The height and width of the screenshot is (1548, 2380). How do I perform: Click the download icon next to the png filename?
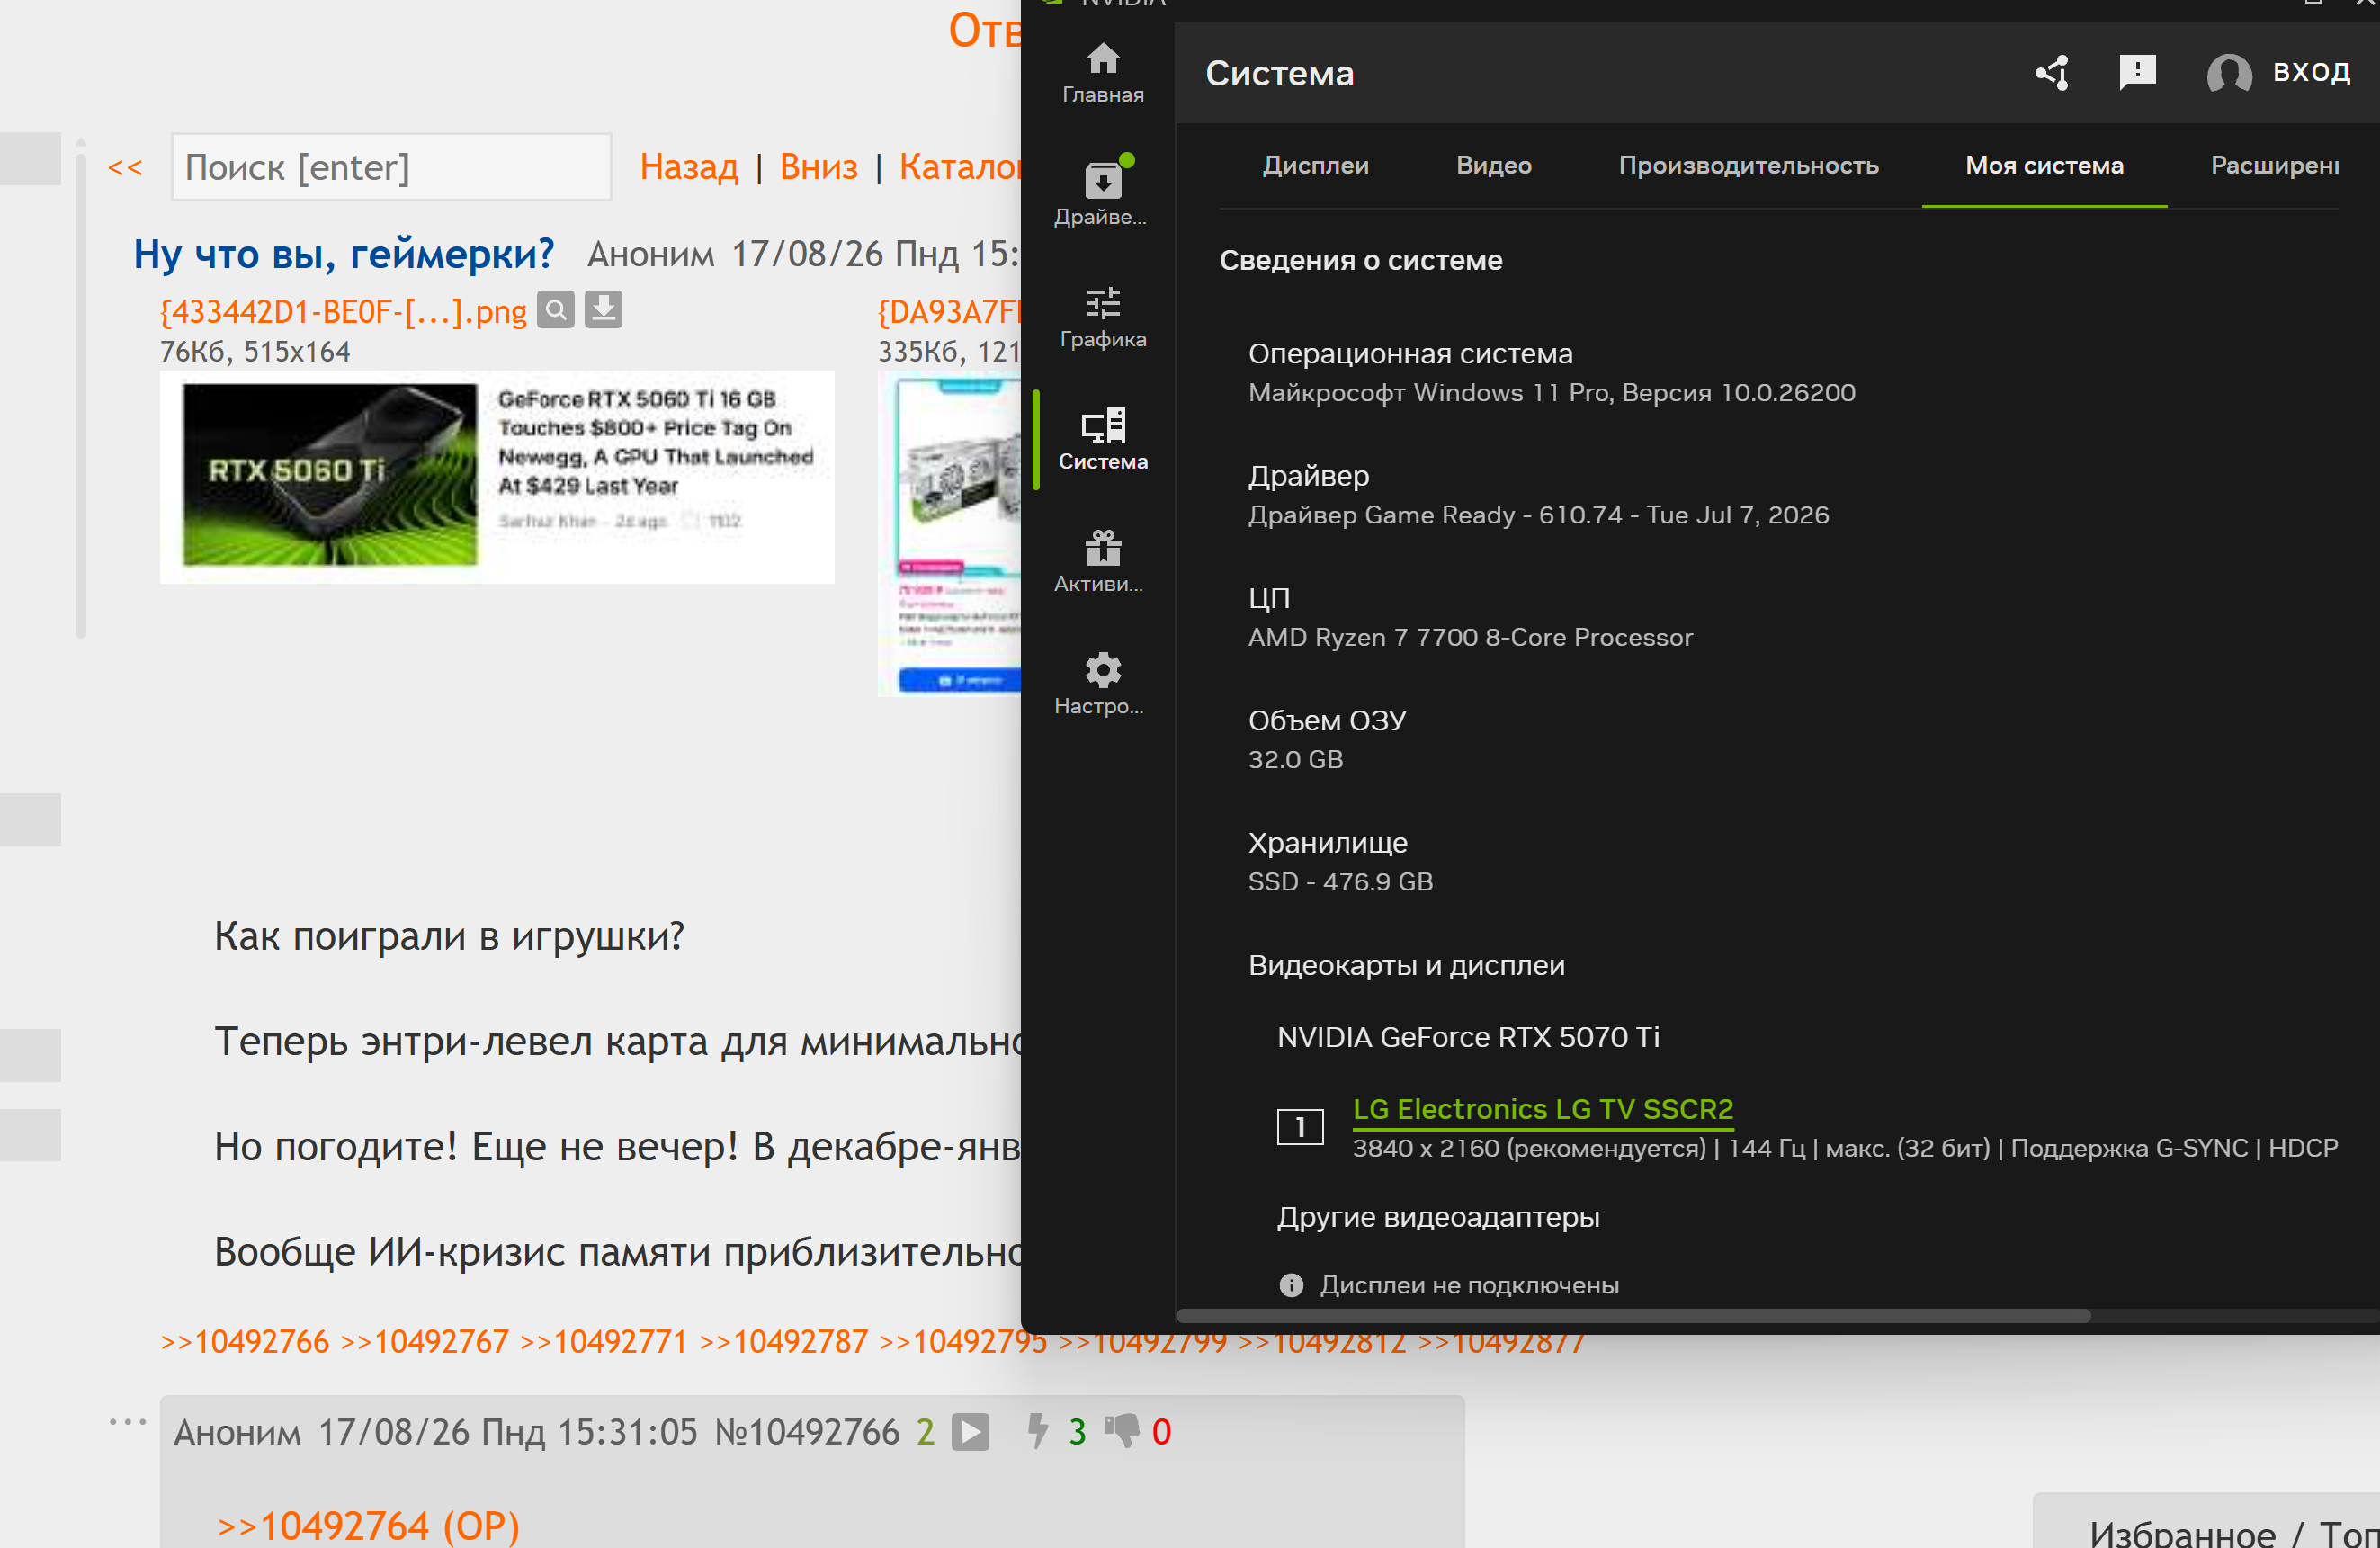(603, 310)
